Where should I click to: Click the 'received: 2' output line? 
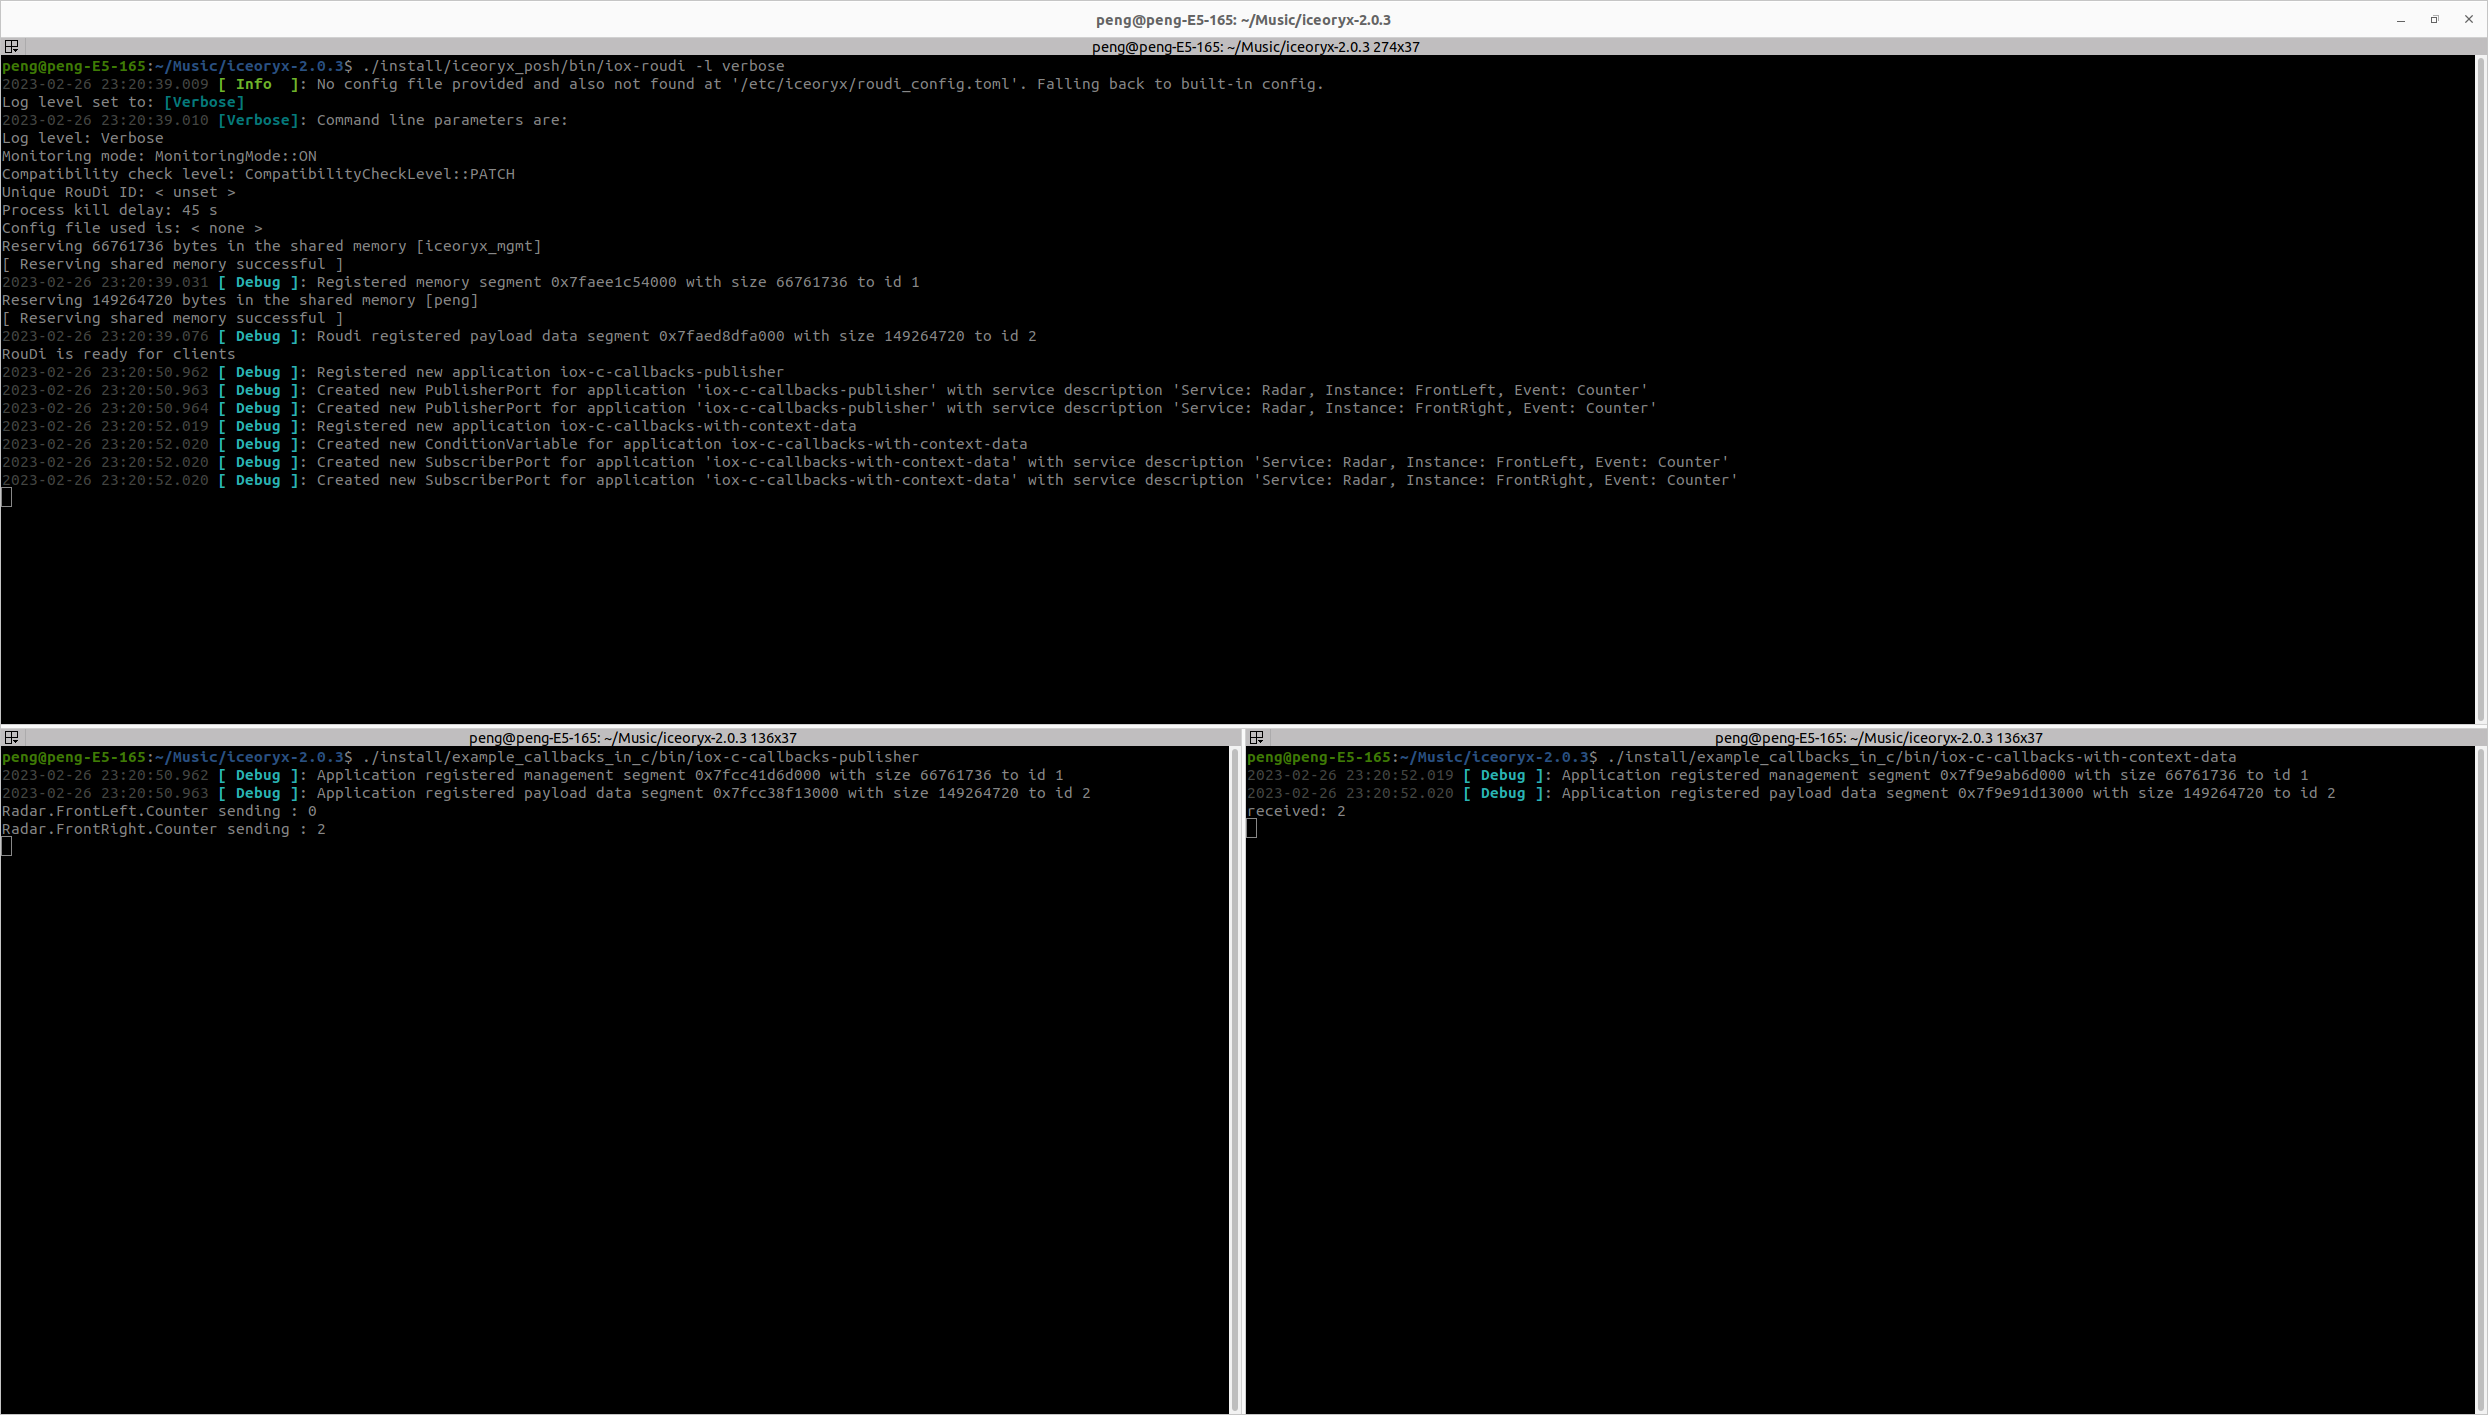click(1297, 811)
